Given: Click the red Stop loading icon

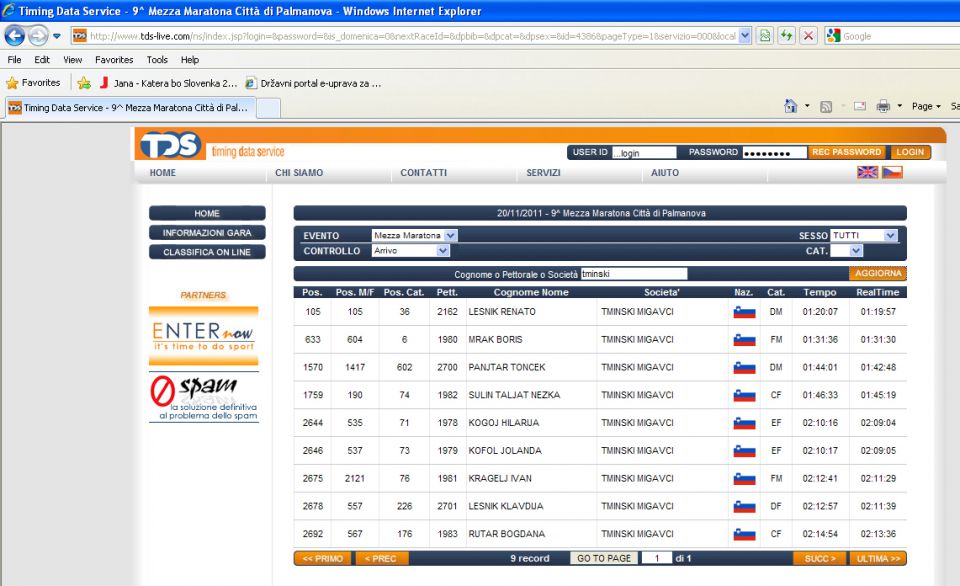Looking at the screenshot, I should (x=808, y=36).
